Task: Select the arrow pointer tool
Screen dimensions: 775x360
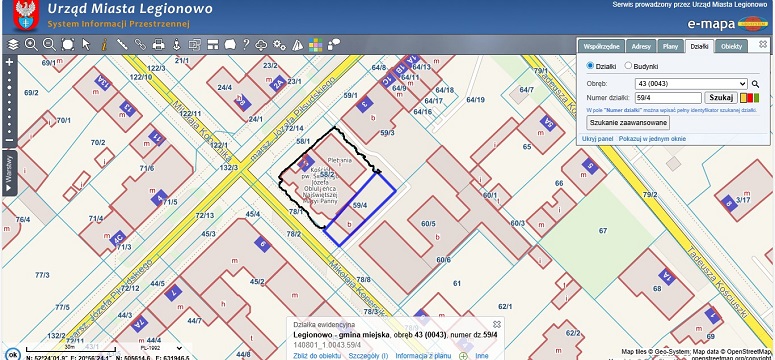Action: coord(86,45)
